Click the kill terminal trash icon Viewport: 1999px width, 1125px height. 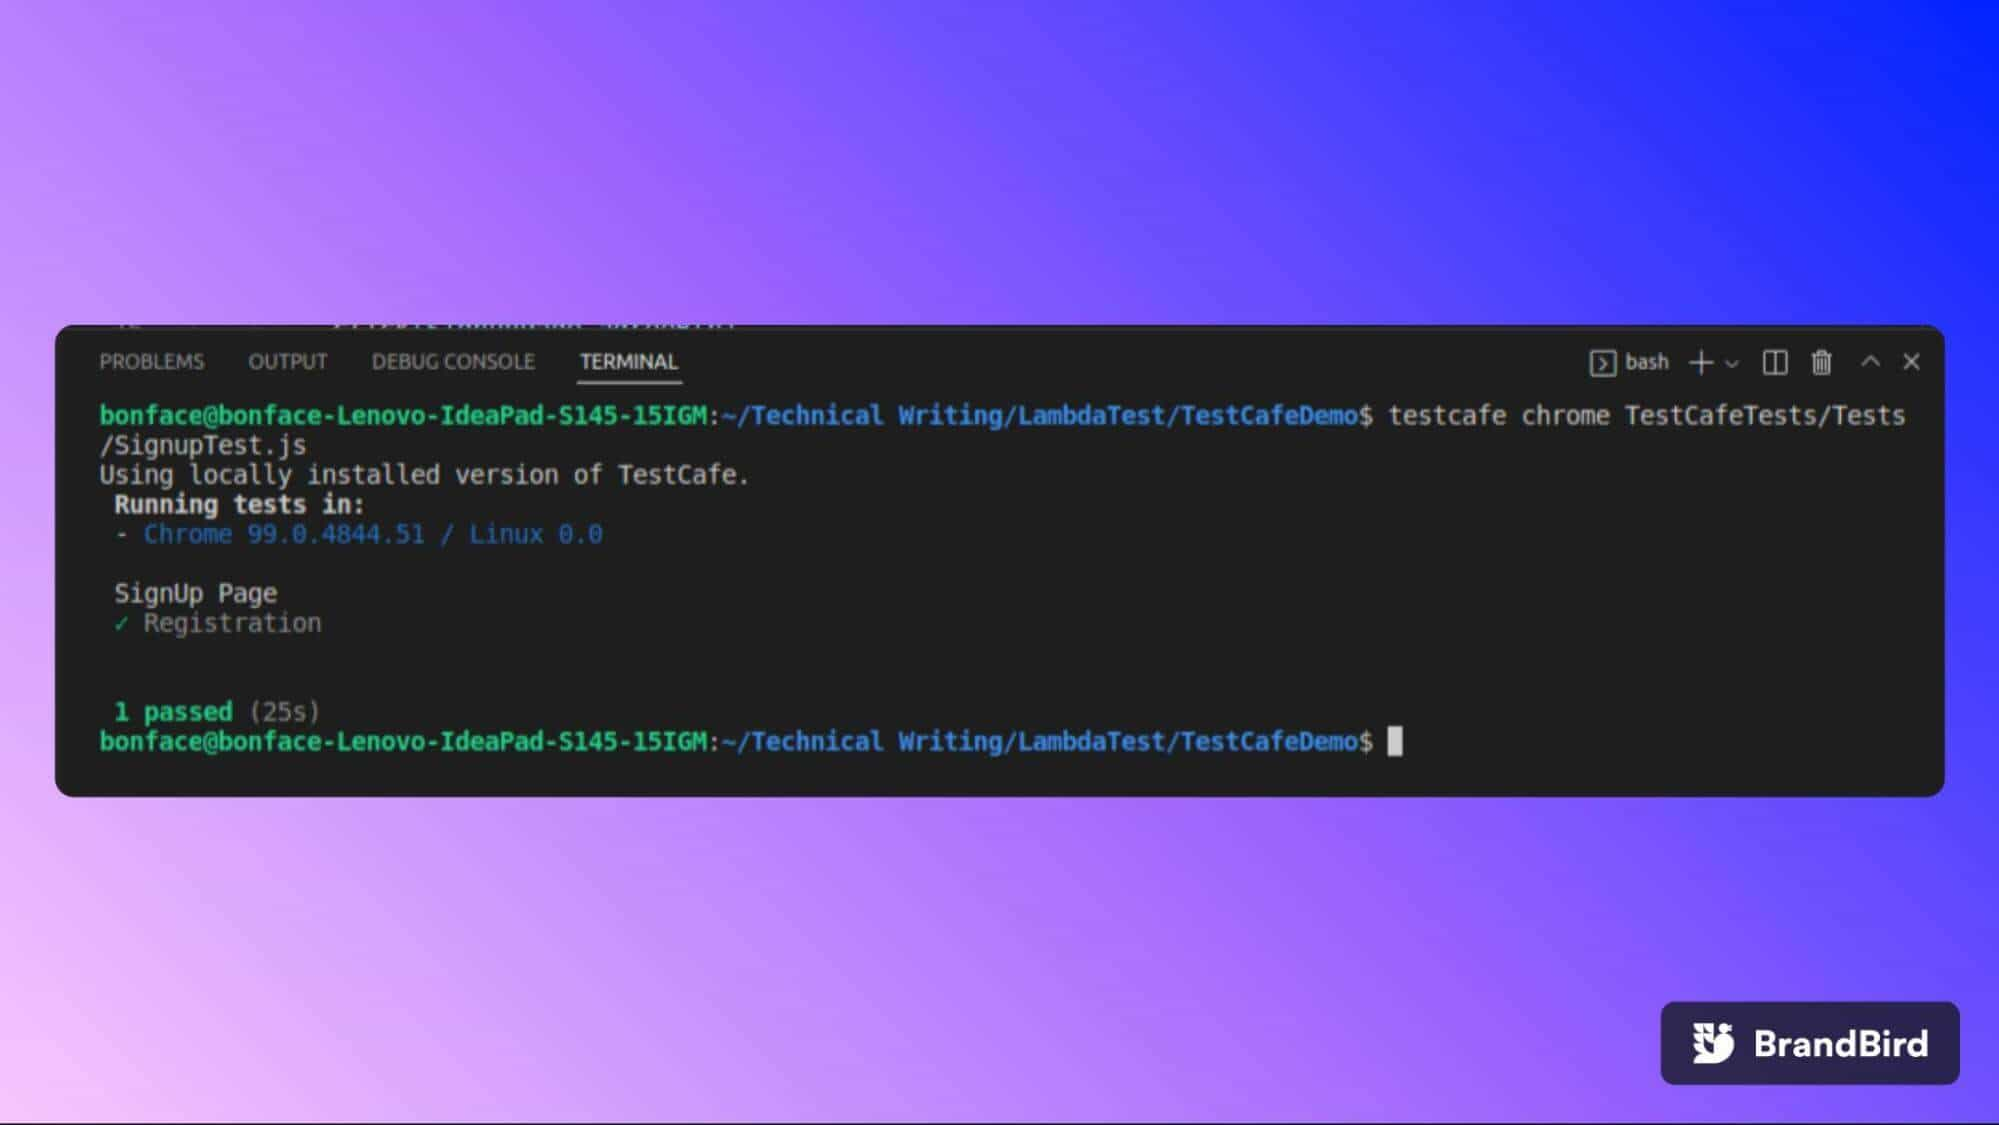tap(1823, 361)
